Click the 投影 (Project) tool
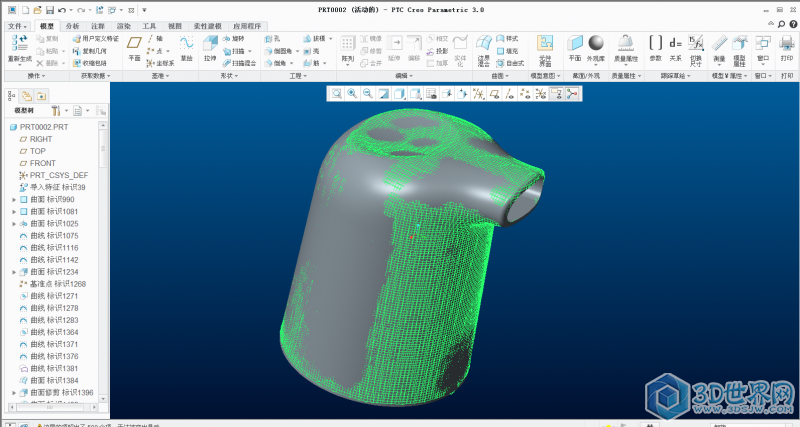Image resolution: width=800 pixels, height=427 pixels. click(437, 51)
